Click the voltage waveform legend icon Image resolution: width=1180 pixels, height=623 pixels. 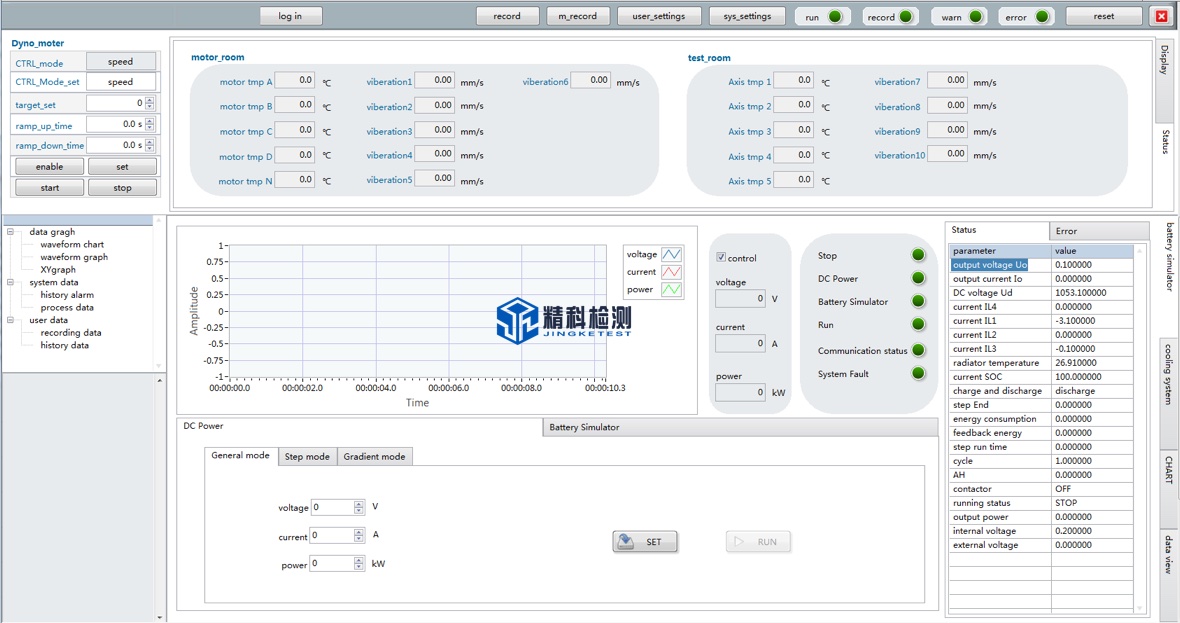click(x=670, y=255)
